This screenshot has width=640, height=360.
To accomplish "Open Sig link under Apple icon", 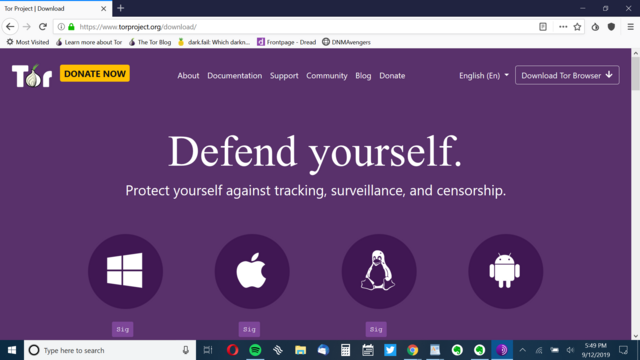I will (249, 329).
